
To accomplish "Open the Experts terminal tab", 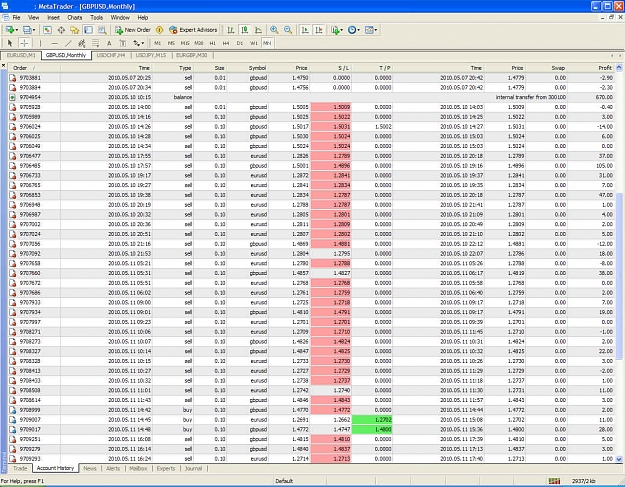I will pyautogui.click(x=166, y=468).
